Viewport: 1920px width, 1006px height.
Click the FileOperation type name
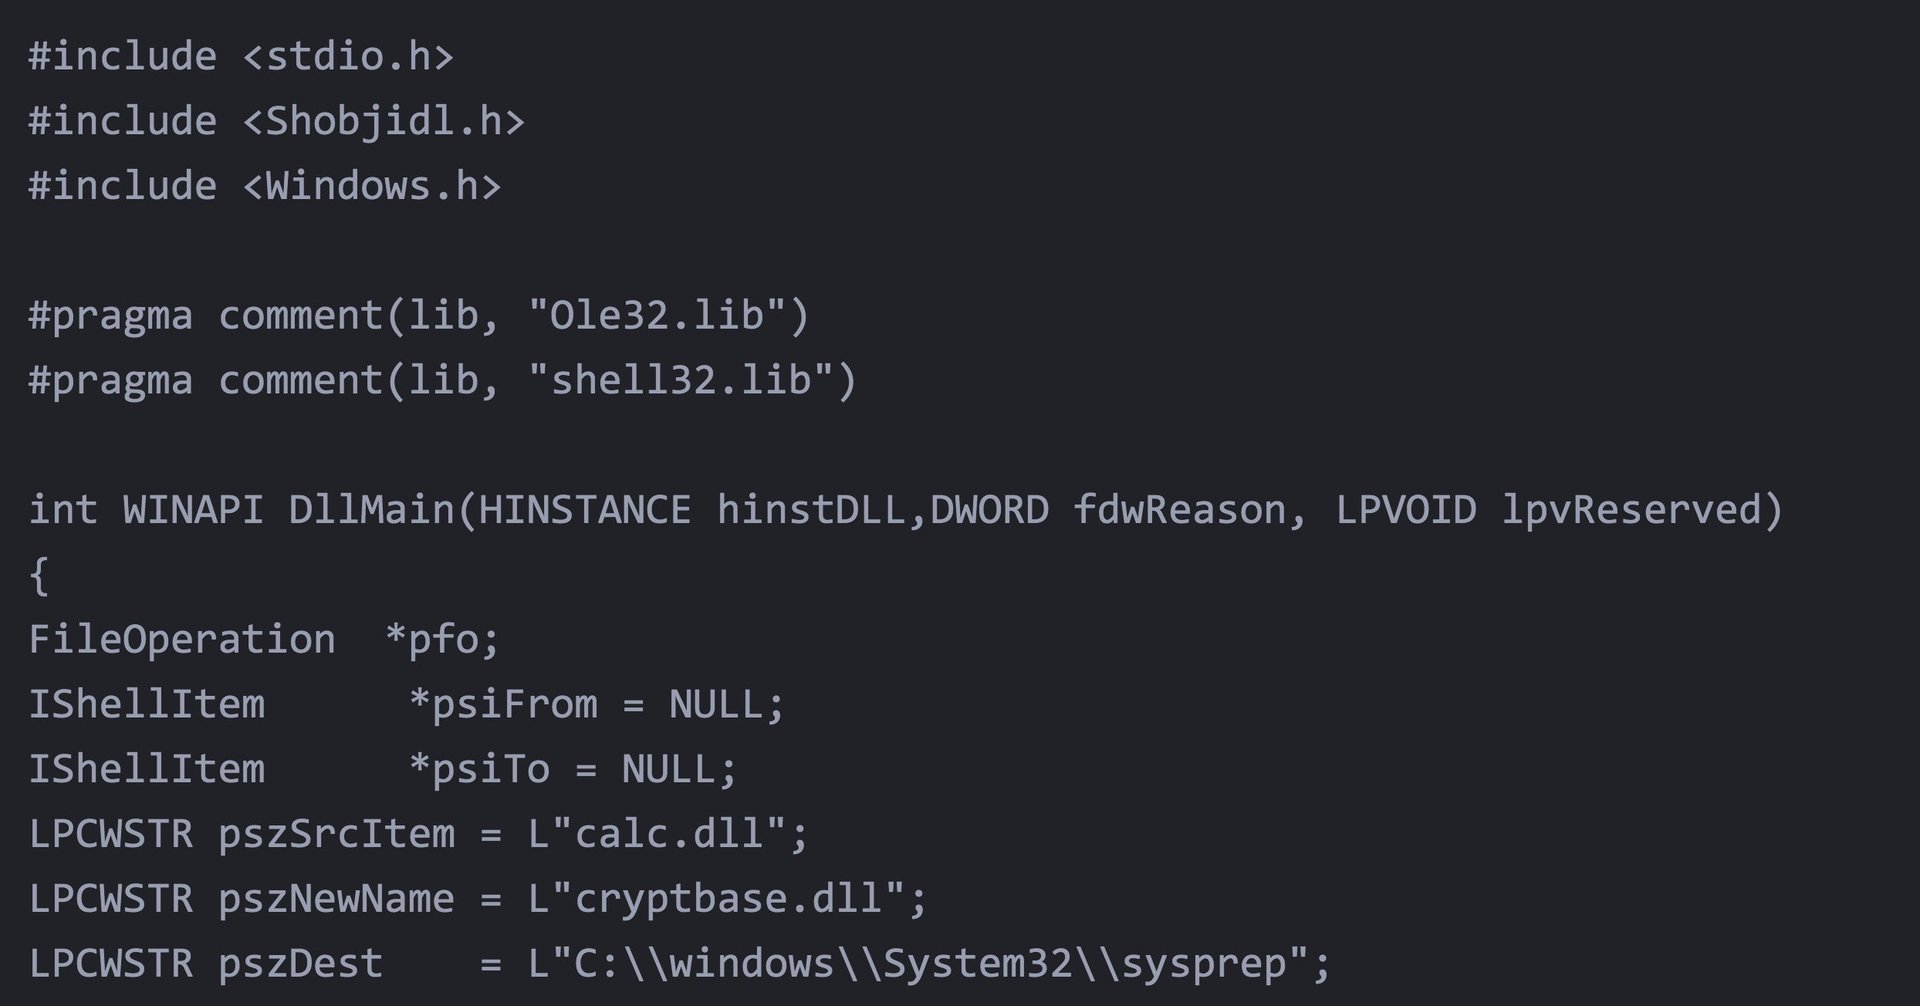[x=182, y=640]
